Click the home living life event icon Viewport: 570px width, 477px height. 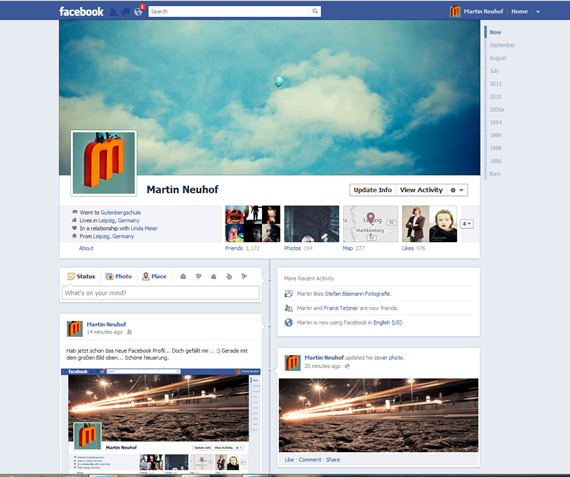[x=214, y=277]
